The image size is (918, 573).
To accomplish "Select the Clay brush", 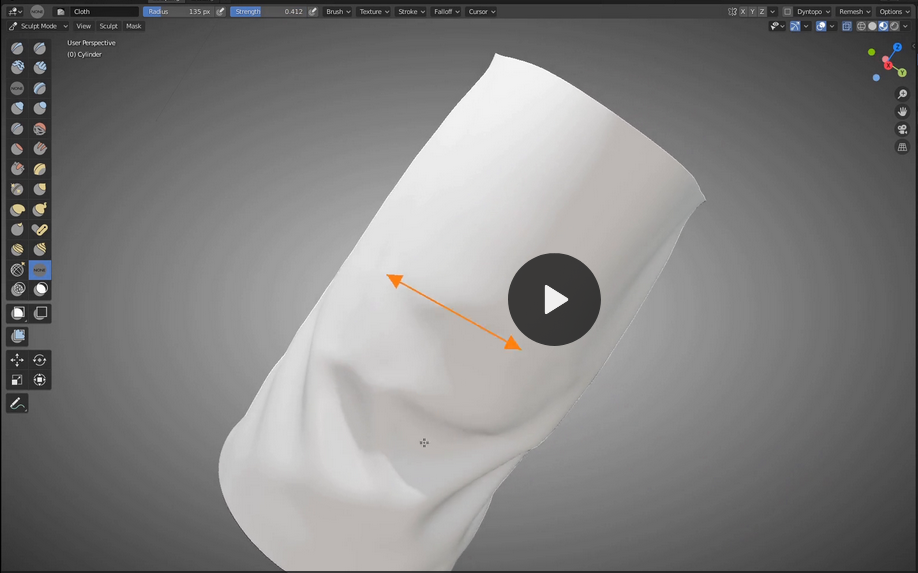I will 18,68.
